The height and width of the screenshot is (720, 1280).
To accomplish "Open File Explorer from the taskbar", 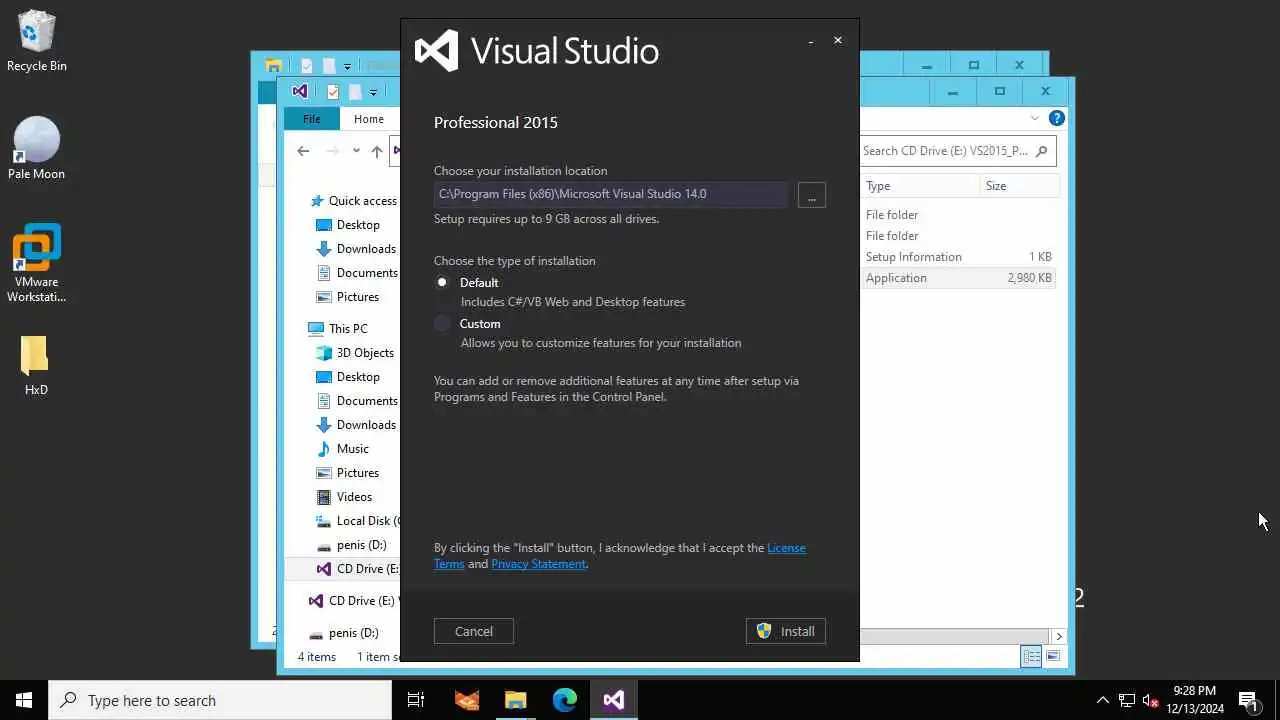I will [515, 700].
